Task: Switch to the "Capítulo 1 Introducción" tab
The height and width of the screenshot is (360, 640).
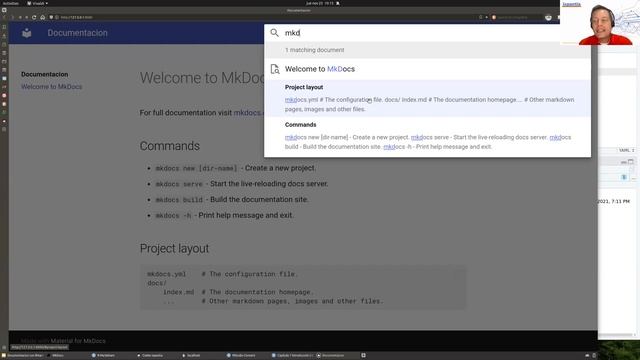Action: point(292,356)
